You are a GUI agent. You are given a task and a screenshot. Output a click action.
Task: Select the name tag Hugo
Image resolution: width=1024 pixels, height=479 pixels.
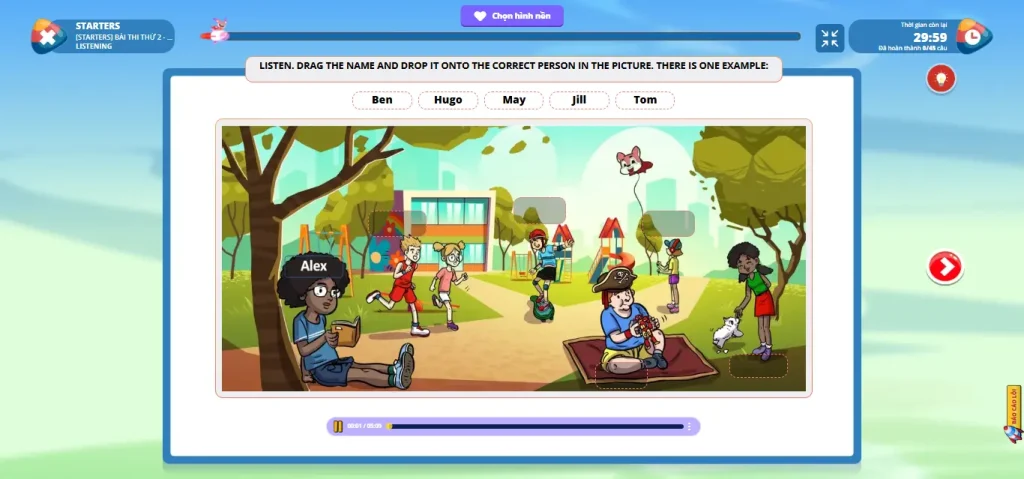pos(448,100)
